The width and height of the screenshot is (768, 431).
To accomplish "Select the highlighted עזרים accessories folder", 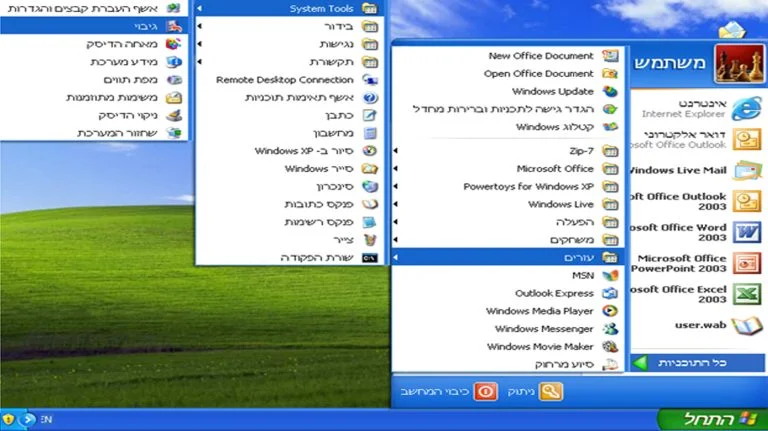I will tap(508, 257).
